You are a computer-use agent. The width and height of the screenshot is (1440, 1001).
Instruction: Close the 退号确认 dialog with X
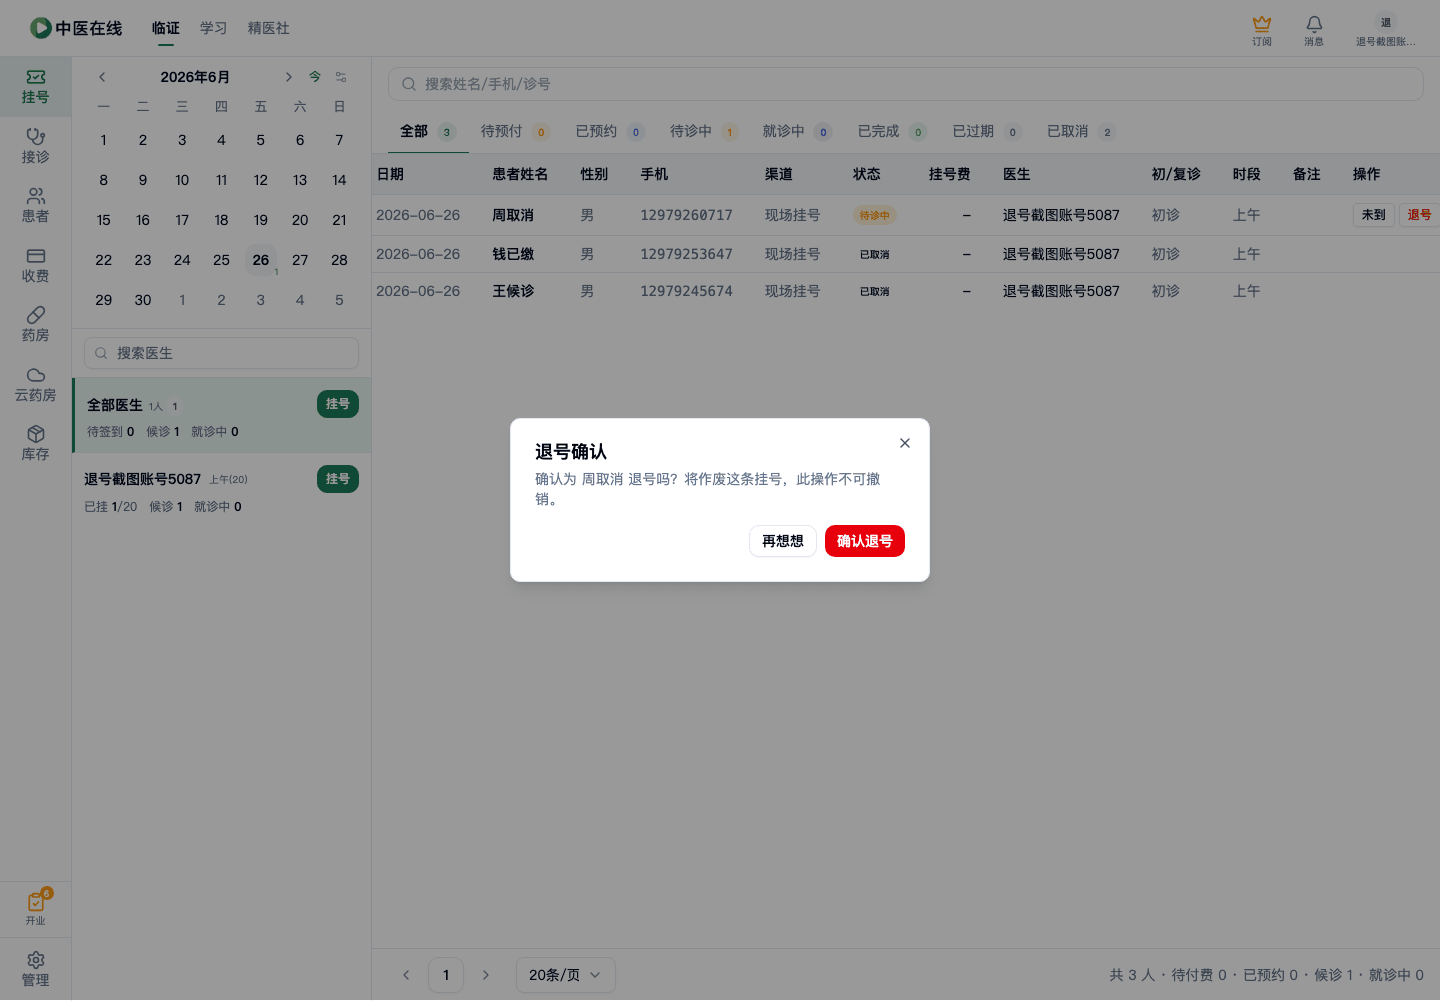click(905, 443)
